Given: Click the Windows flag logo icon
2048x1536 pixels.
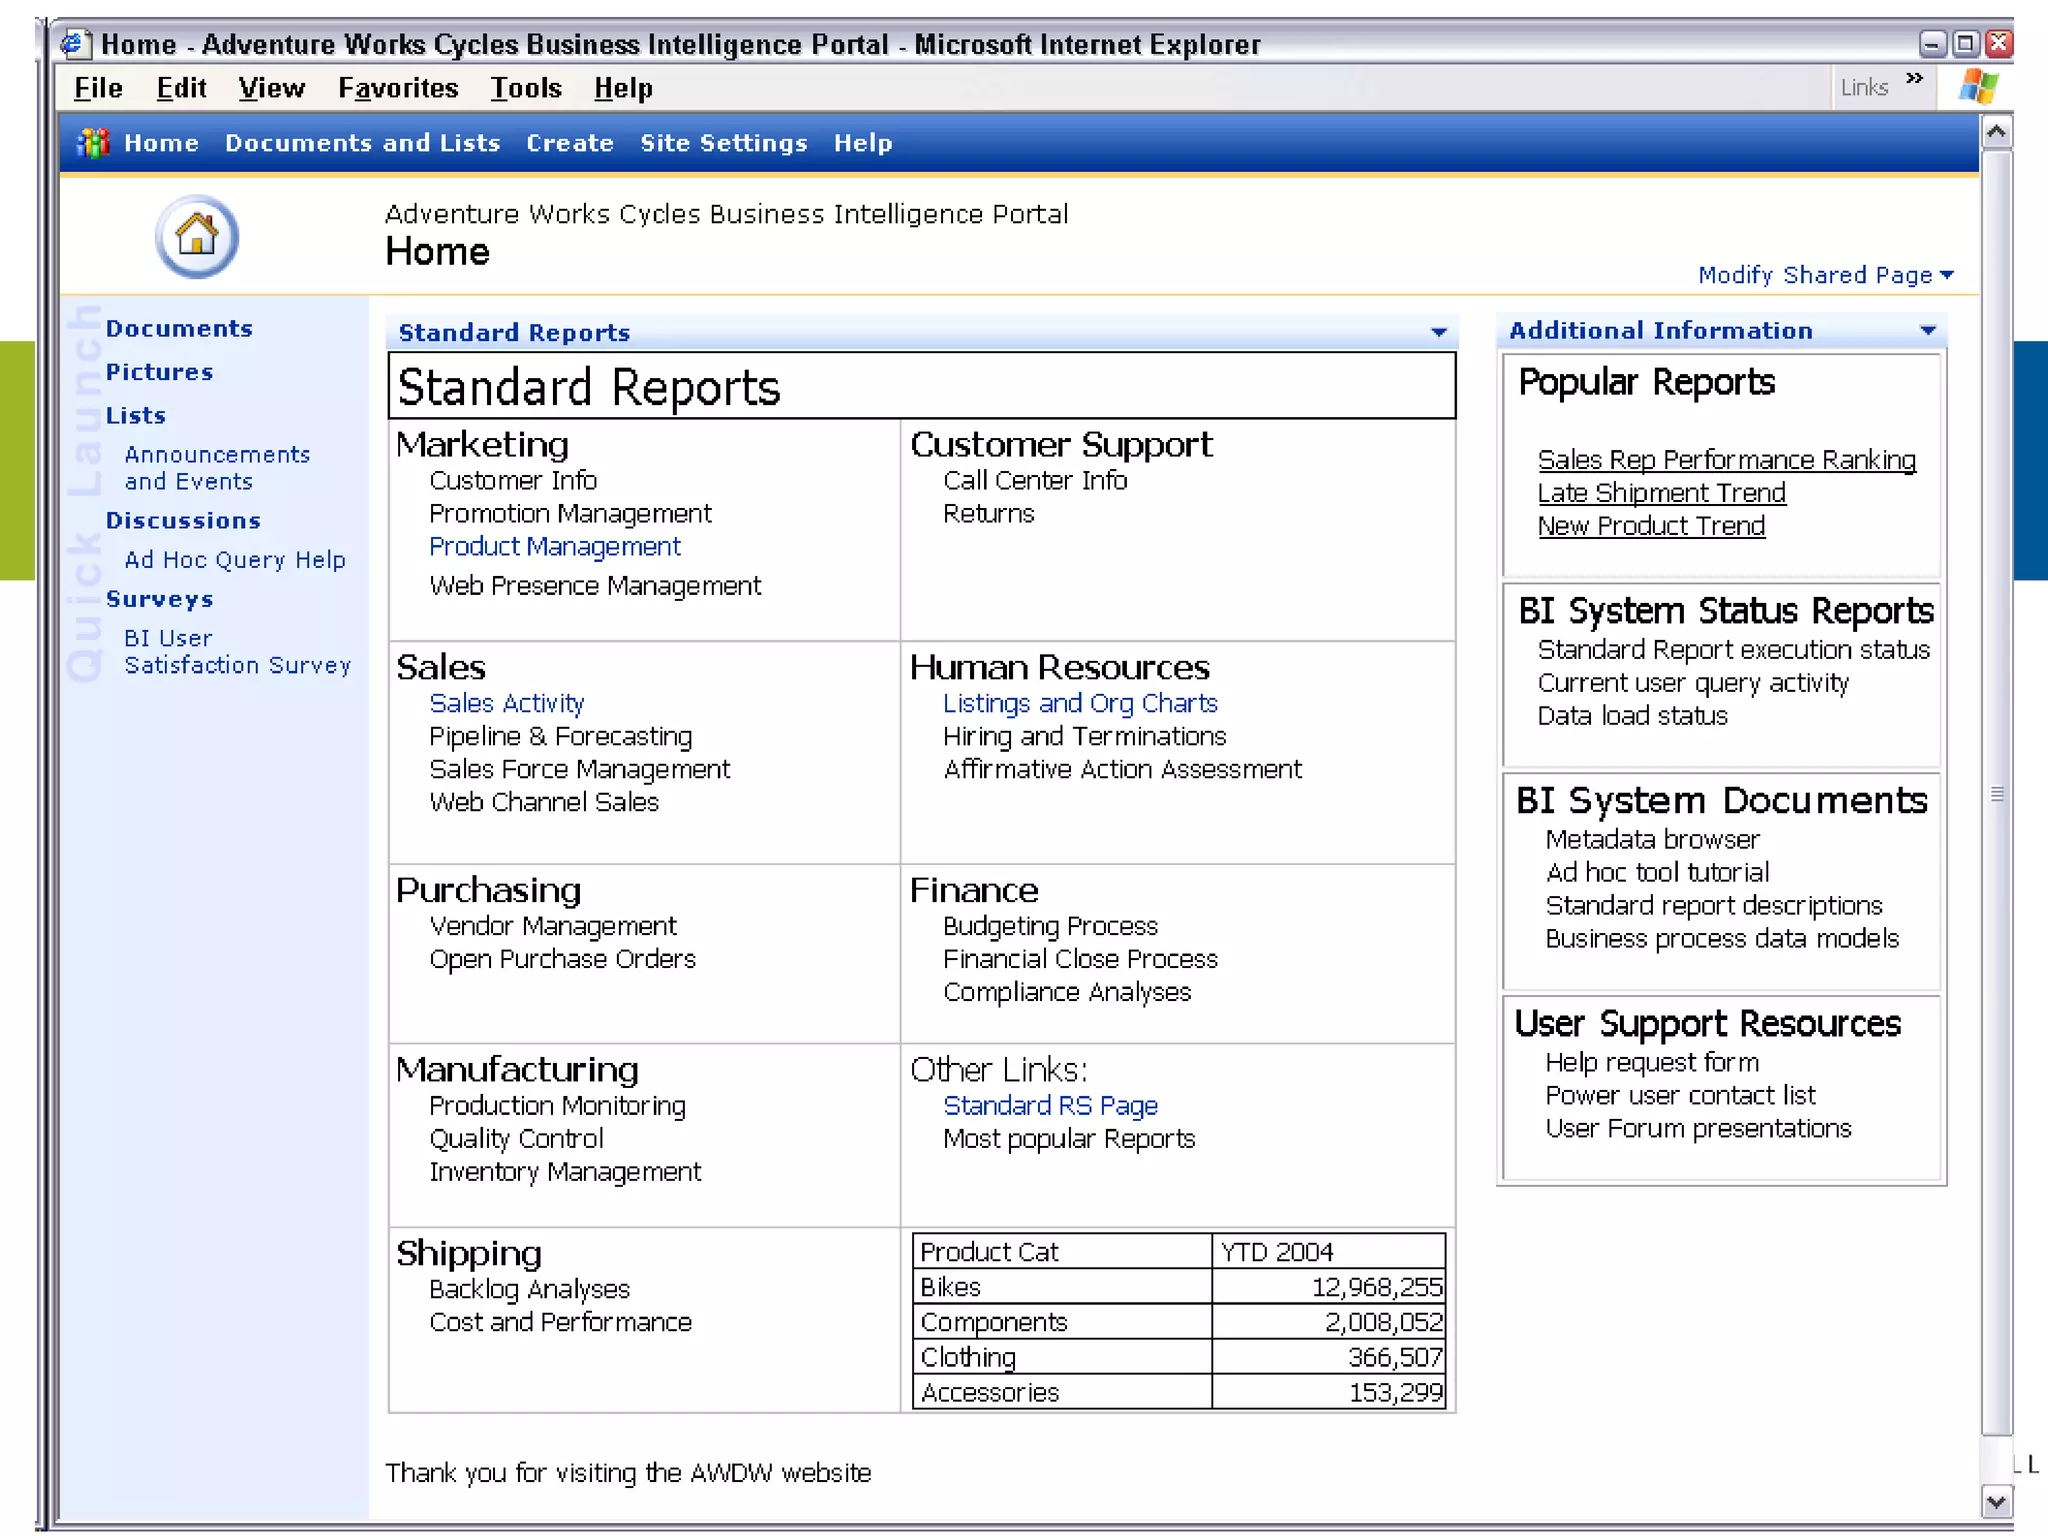Looking at the screenshot, I should click(1977, 88).
